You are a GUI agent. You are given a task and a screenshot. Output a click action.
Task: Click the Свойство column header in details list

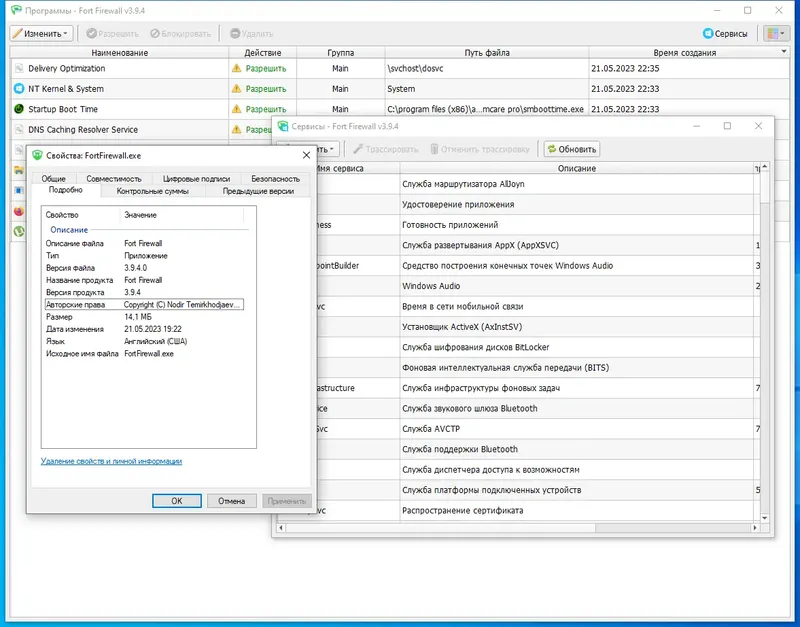(x=82, y=215)
